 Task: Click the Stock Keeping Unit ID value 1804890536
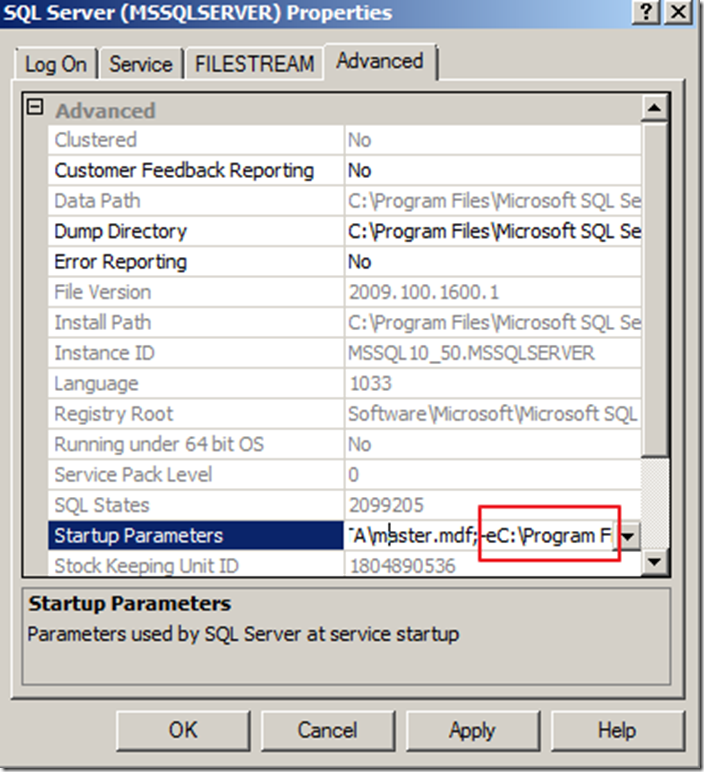[x=403, y=566]
